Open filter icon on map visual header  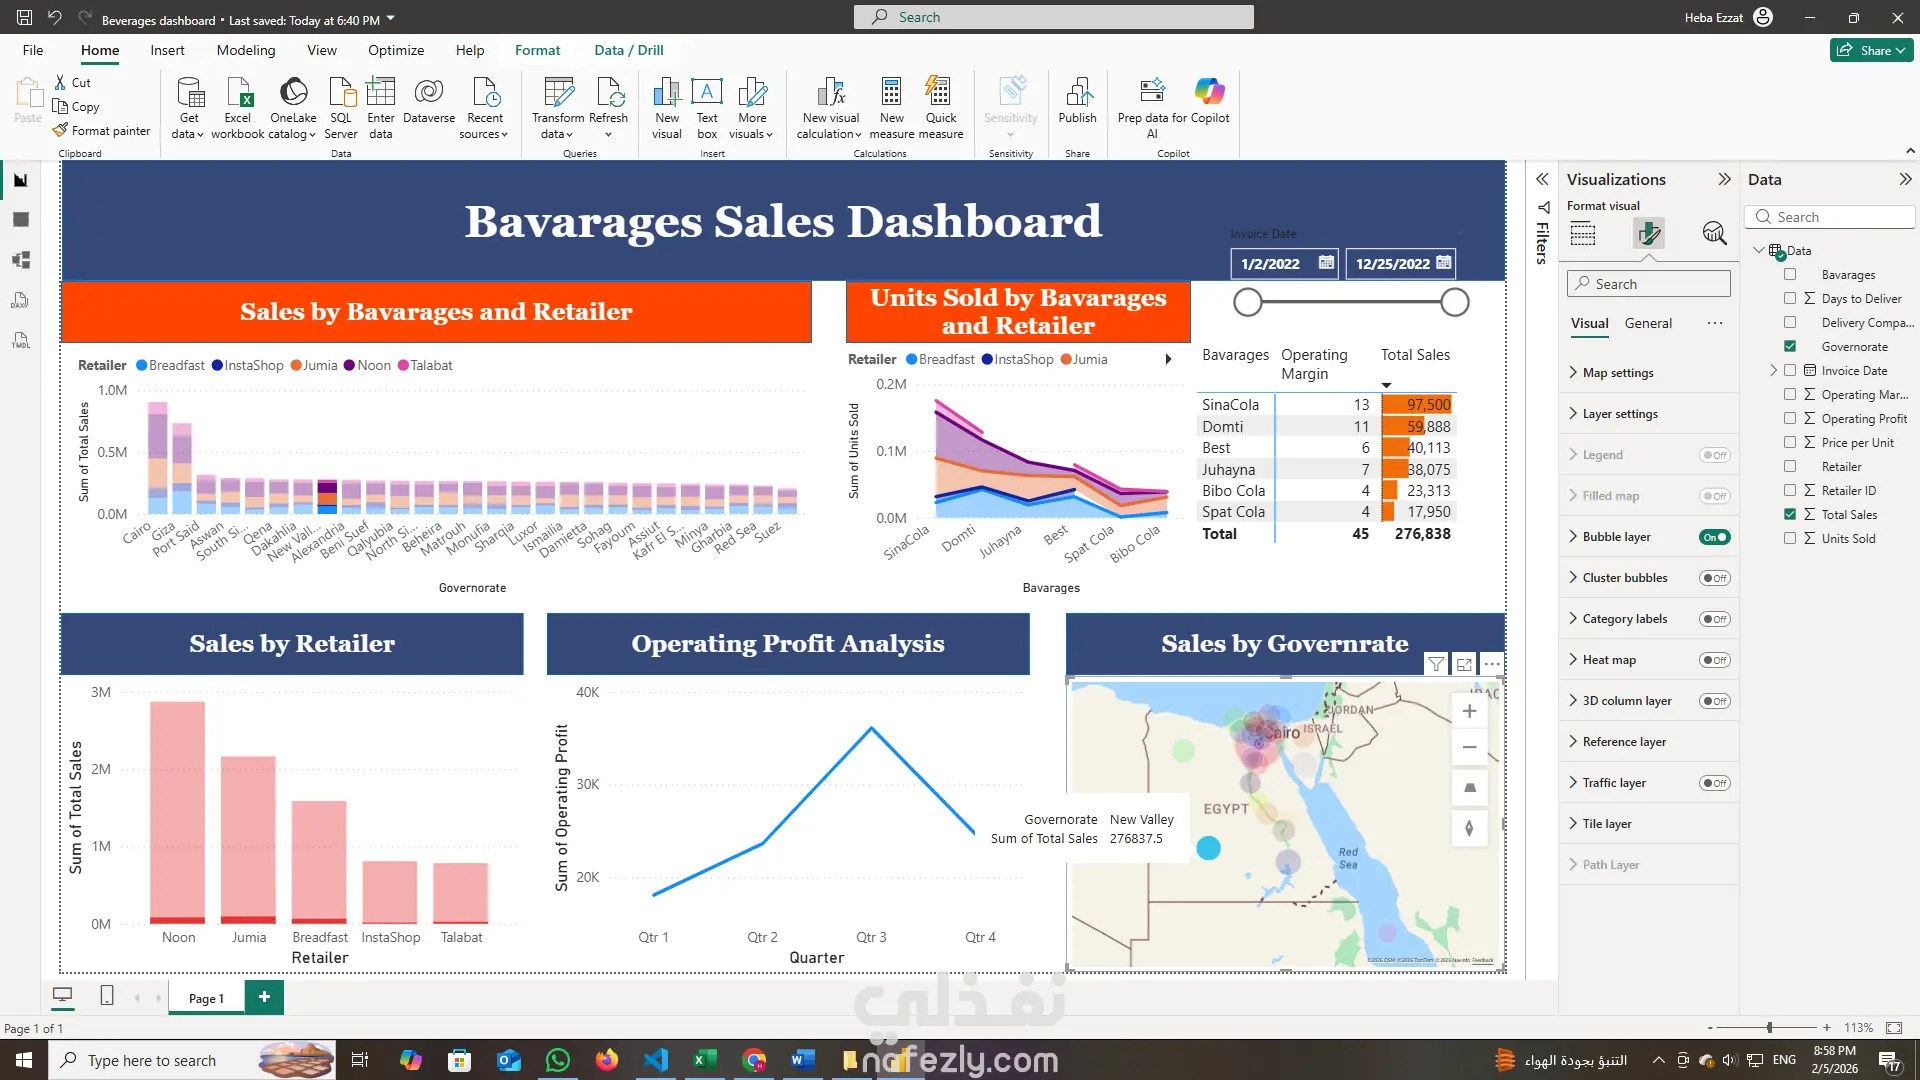pyautogui.click(x=1436, y=664)
